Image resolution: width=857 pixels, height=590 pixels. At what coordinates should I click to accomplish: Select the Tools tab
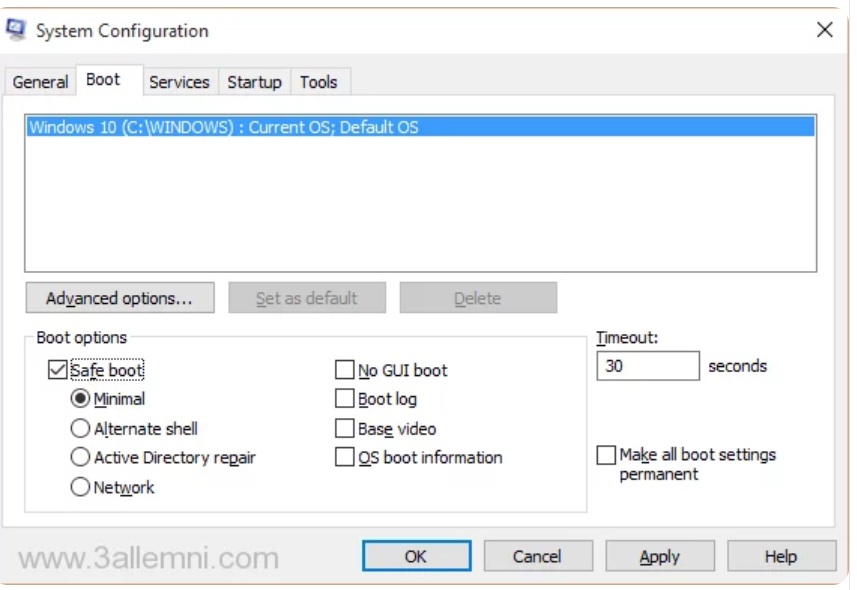318,82
